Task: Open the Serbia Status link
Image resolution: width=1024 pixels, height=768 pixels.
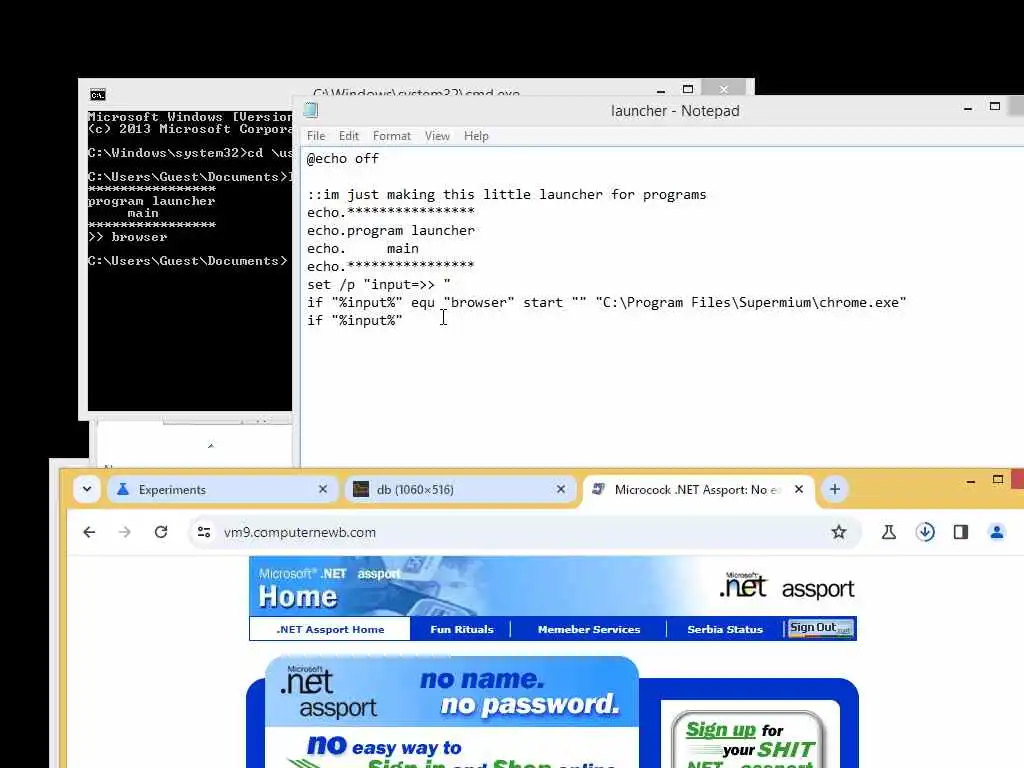Action: pos(725,630)
